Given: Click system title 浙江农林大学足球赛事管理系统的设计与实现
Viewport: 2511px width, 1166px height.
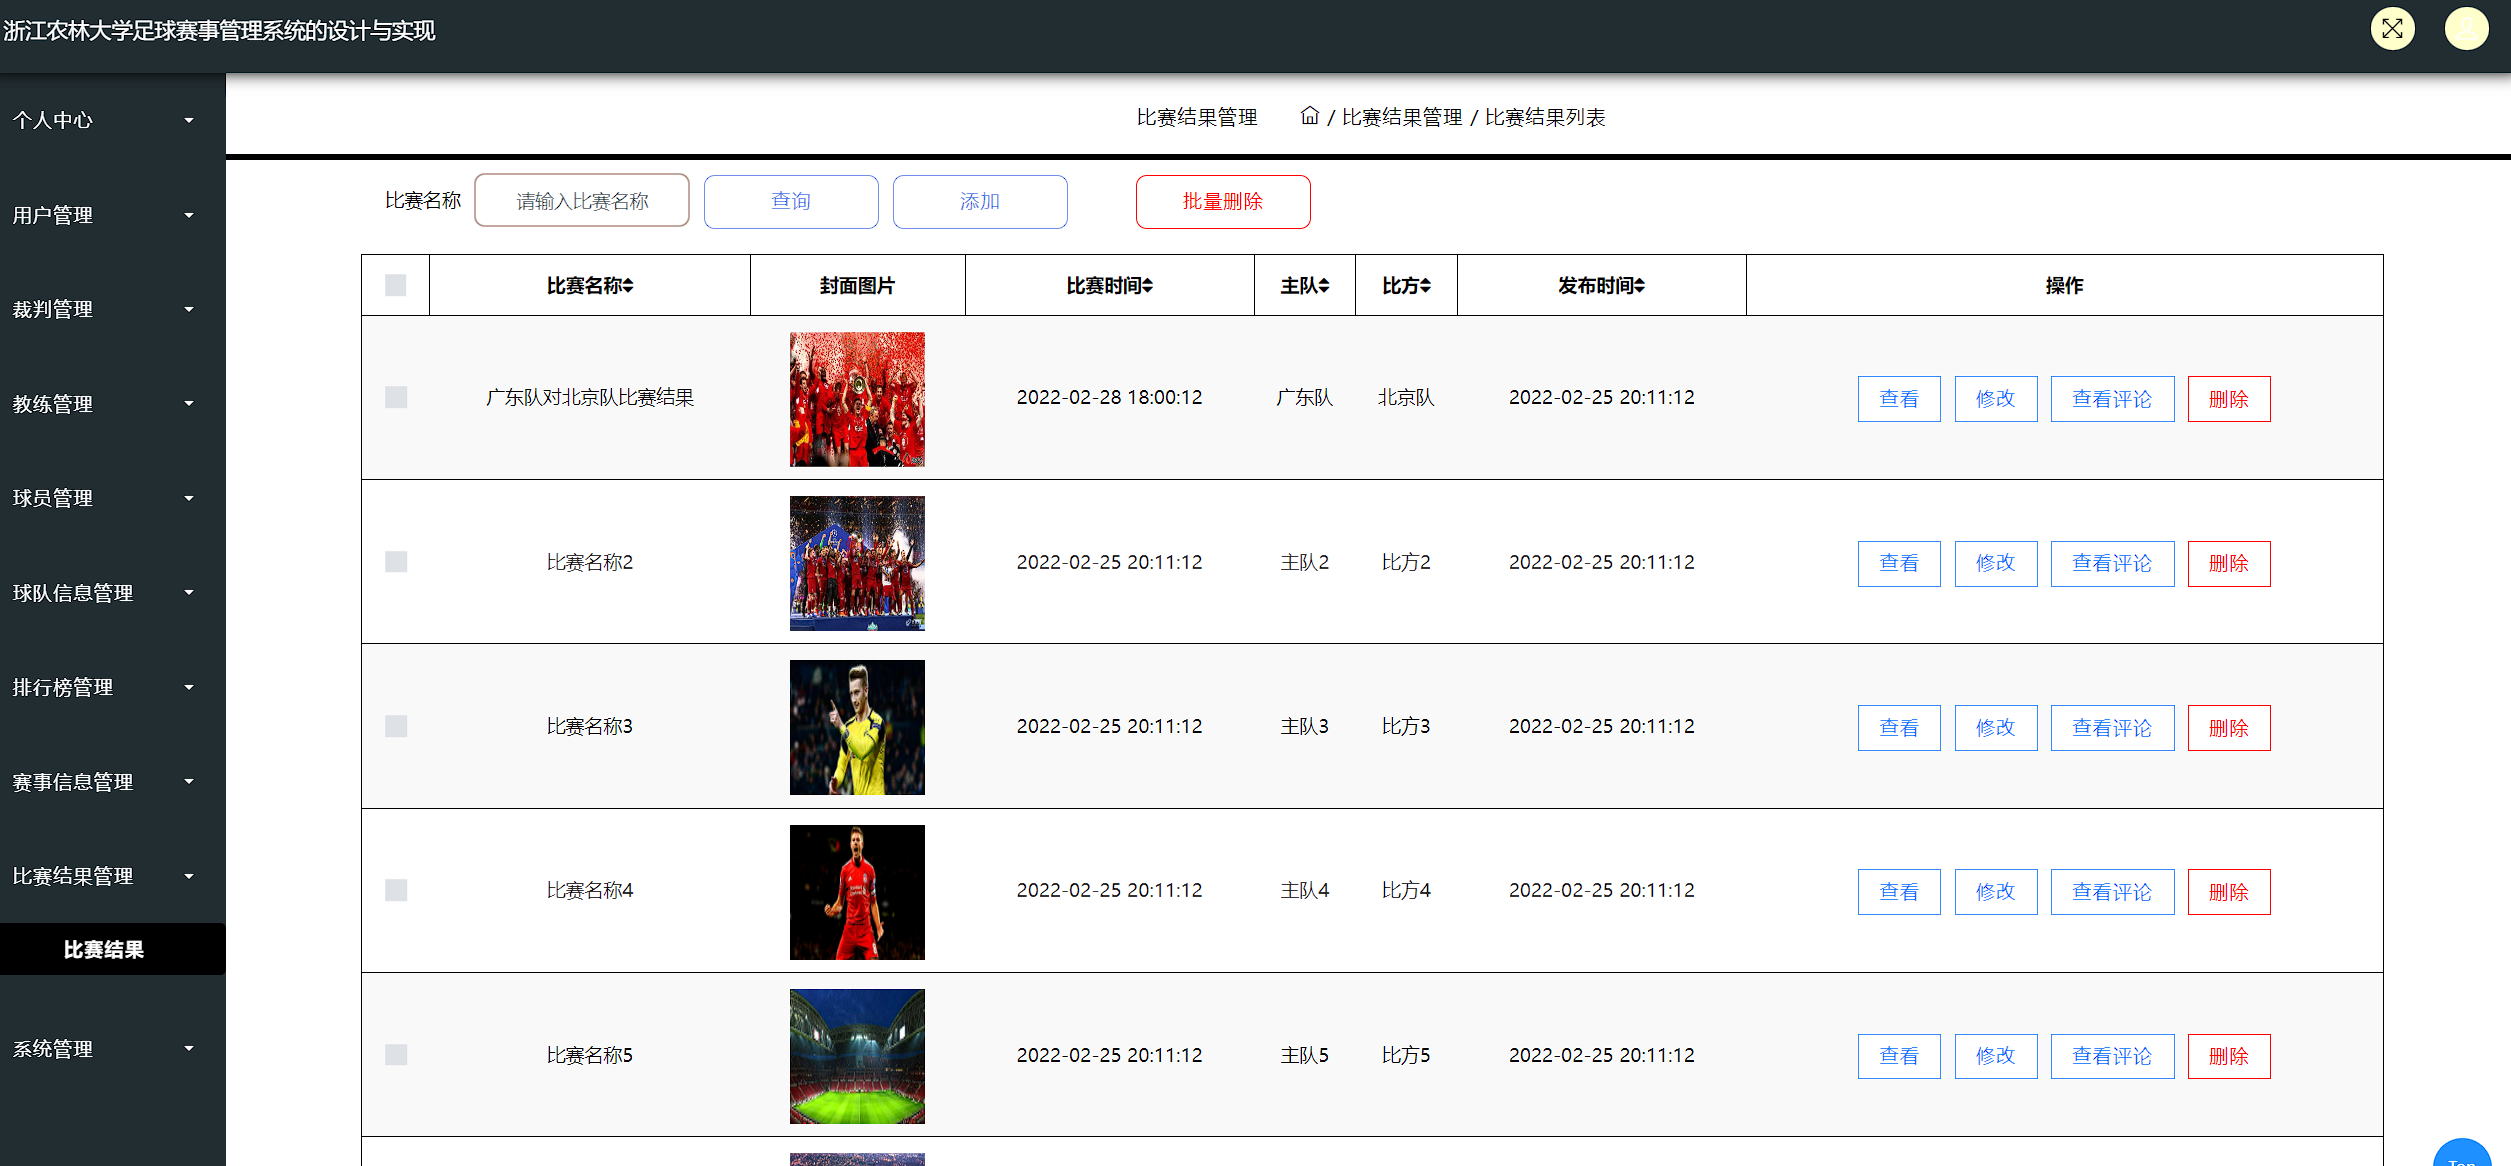Looking at the screenshot, I should point(219,31).
